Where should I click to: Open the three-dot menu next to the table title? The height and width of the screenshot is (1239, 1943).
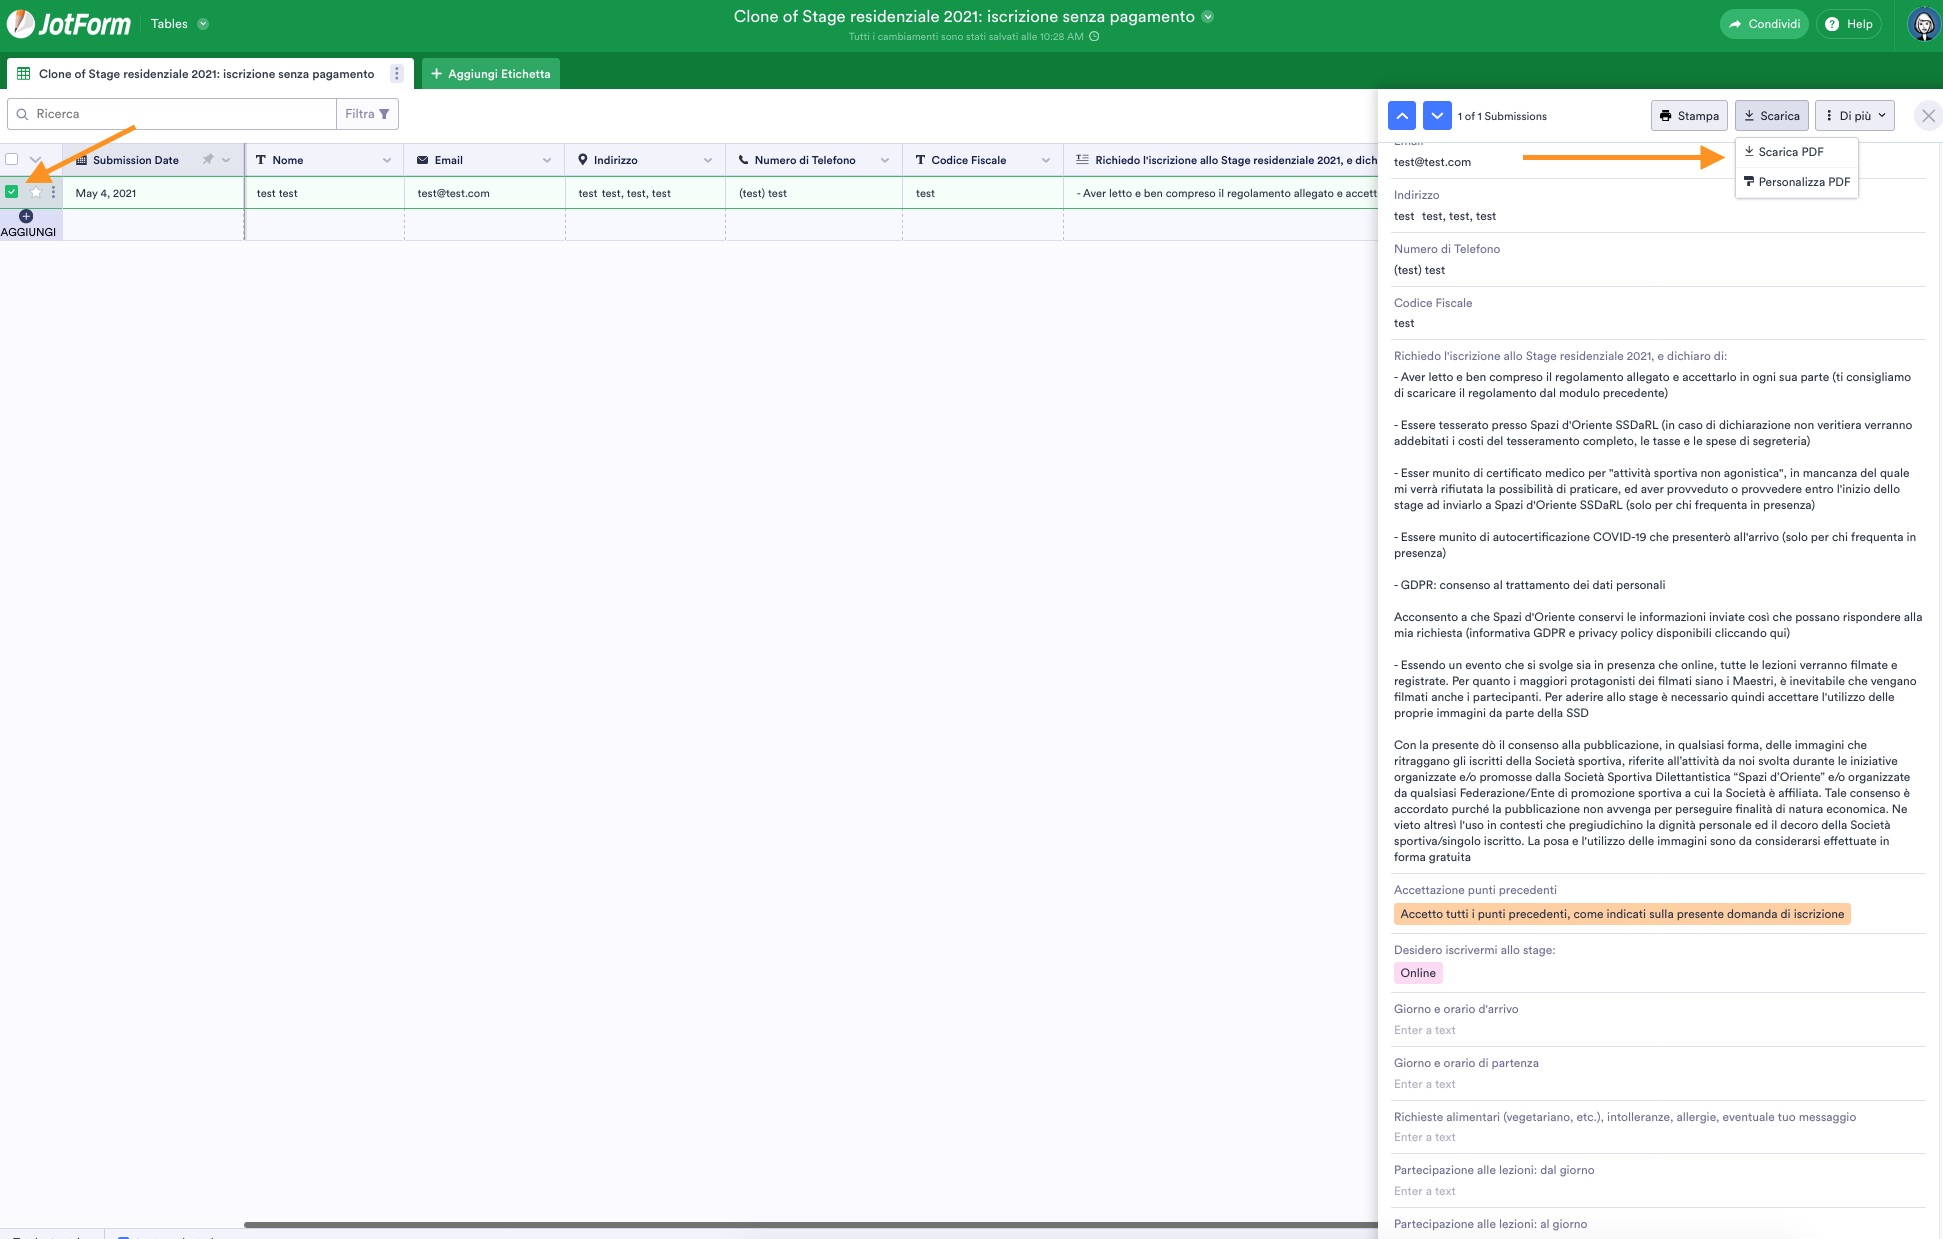(396, 73)
